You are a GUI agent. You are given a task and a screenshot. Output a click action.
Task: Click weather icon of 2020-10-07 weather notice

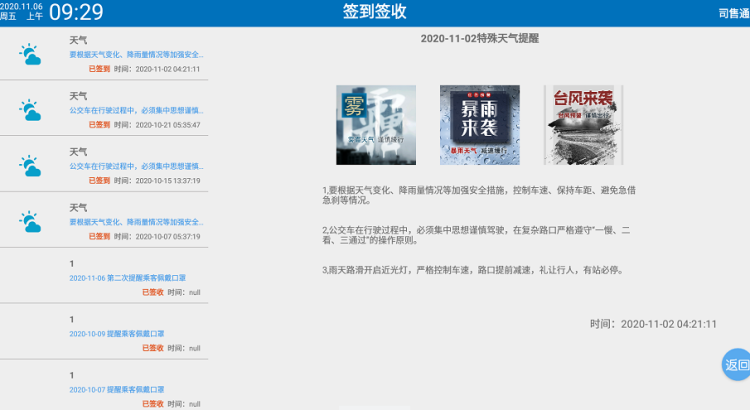30,221
